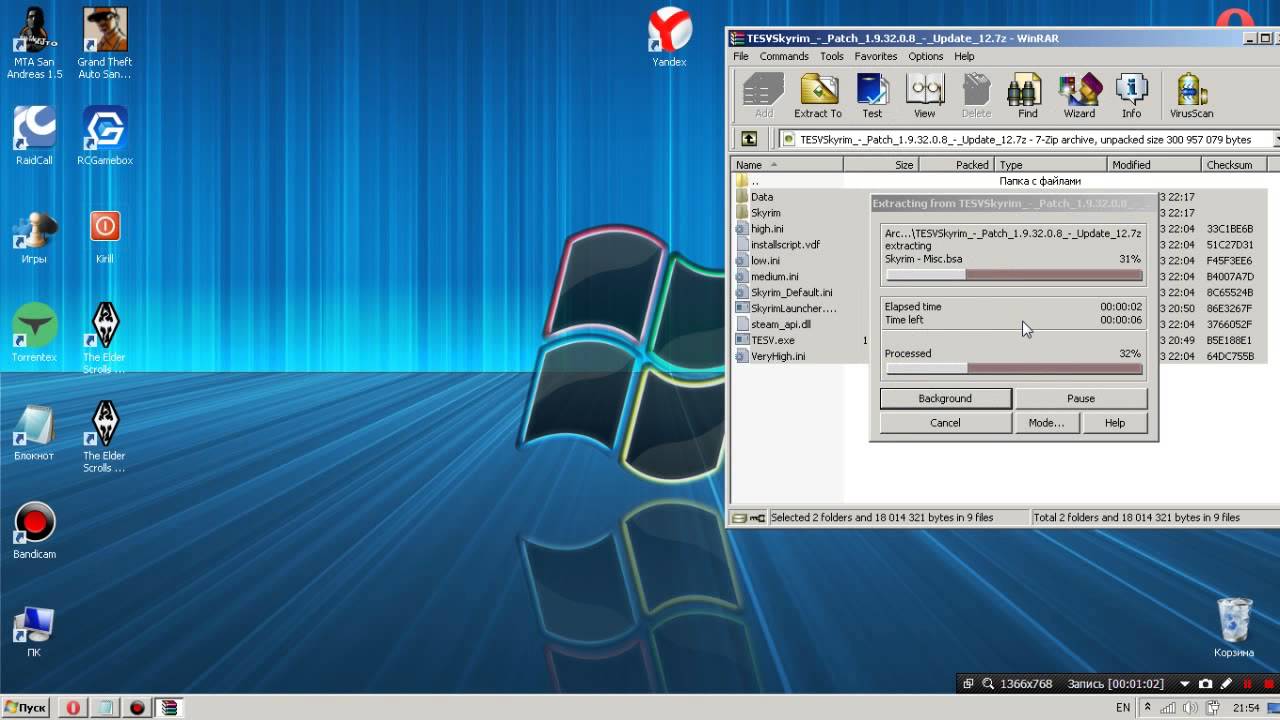Go up one folder level icon
1280x720 pixels.
point(748,139)
